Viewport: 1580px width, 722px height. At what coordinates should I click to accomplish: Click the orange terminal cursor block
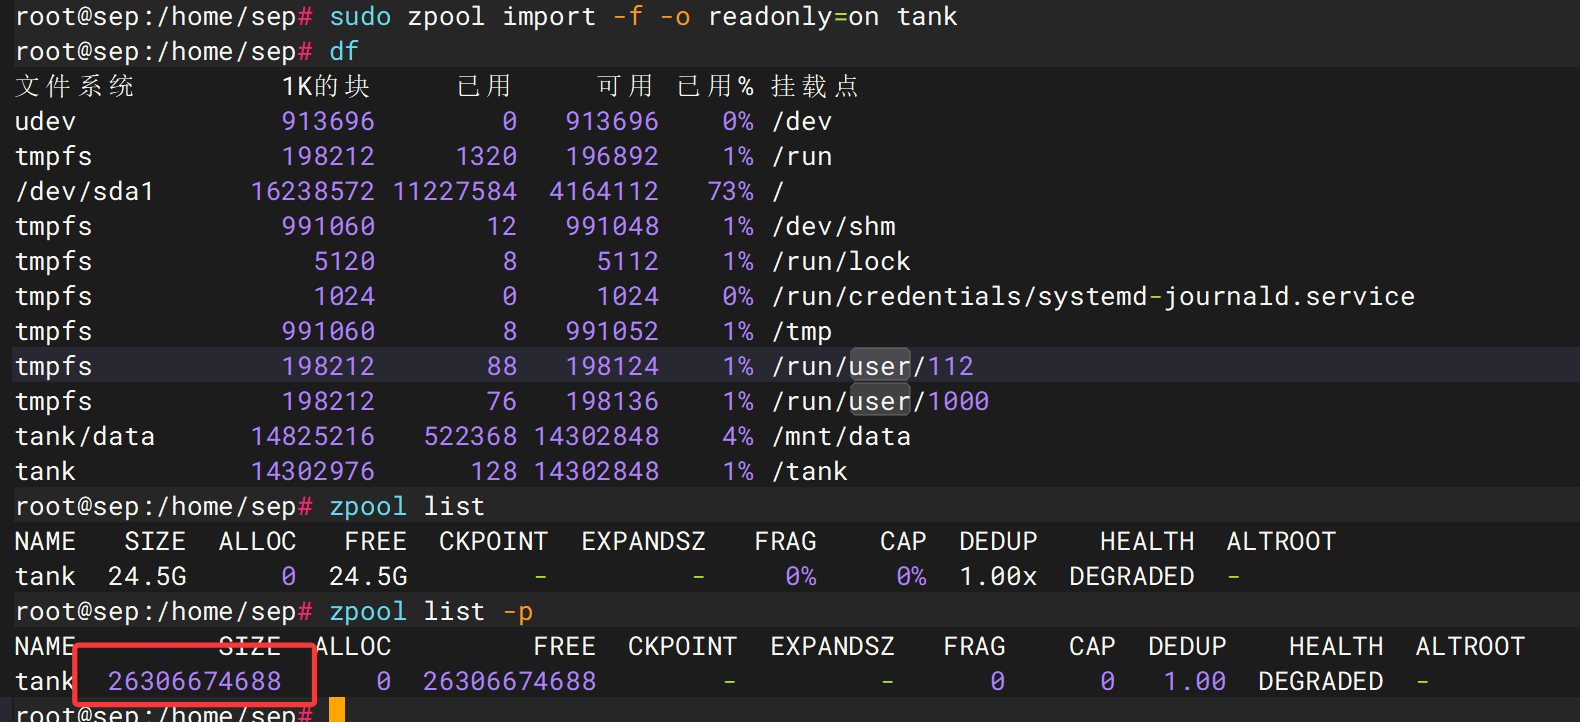337,710
